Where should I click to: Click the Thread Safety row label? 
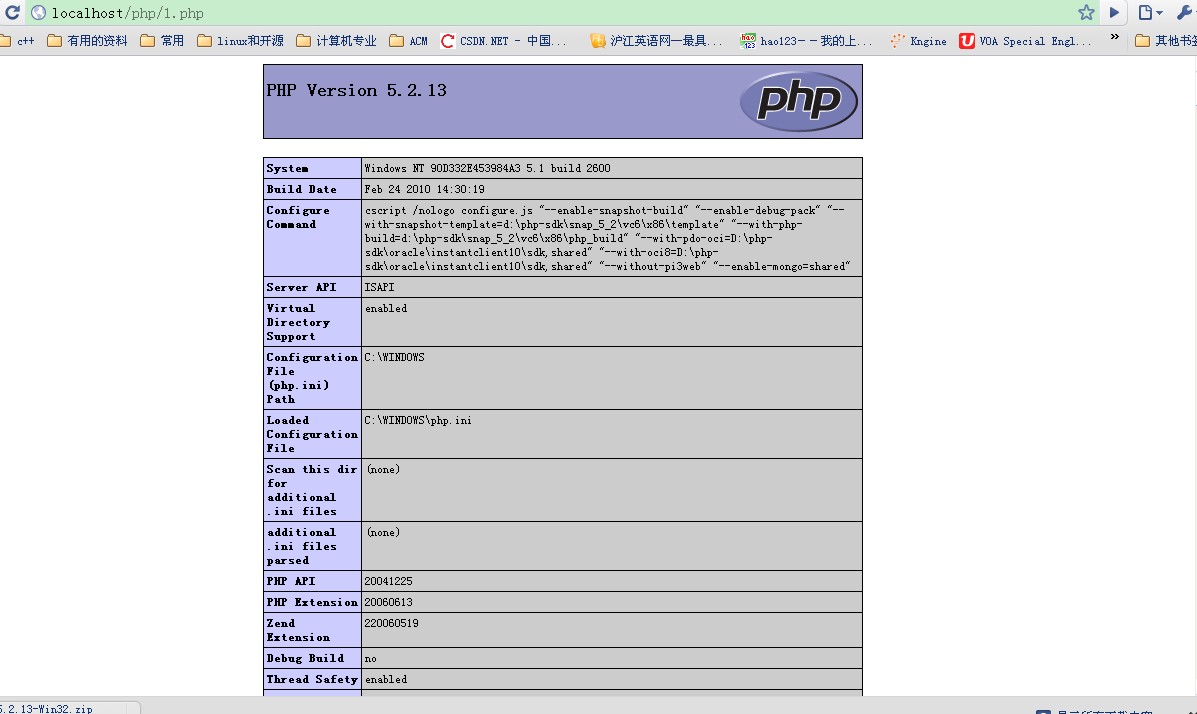click(312, 680)
